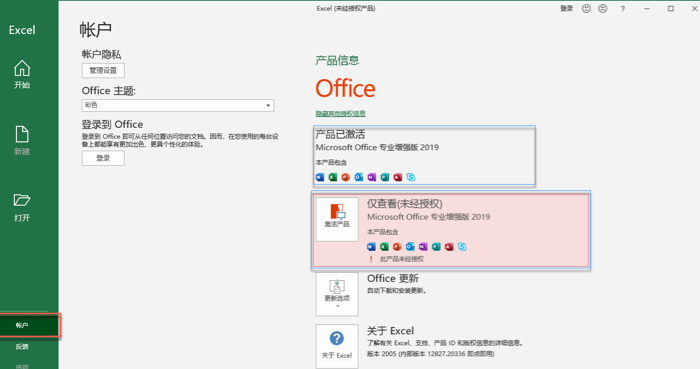This screenshot has width=700, height=369.
Task: Click the frowning face feedback icon
Action: (x=603, y=8)
